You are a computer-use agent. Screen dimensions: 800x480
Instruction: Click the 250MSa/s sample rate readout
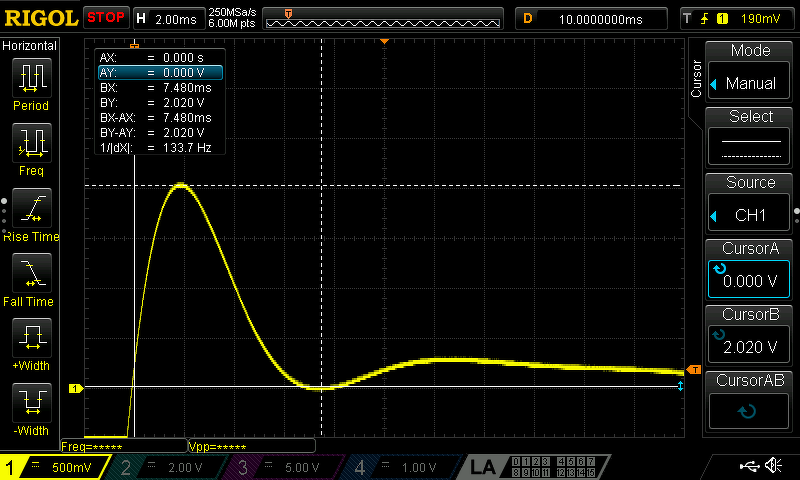(232, 13)
